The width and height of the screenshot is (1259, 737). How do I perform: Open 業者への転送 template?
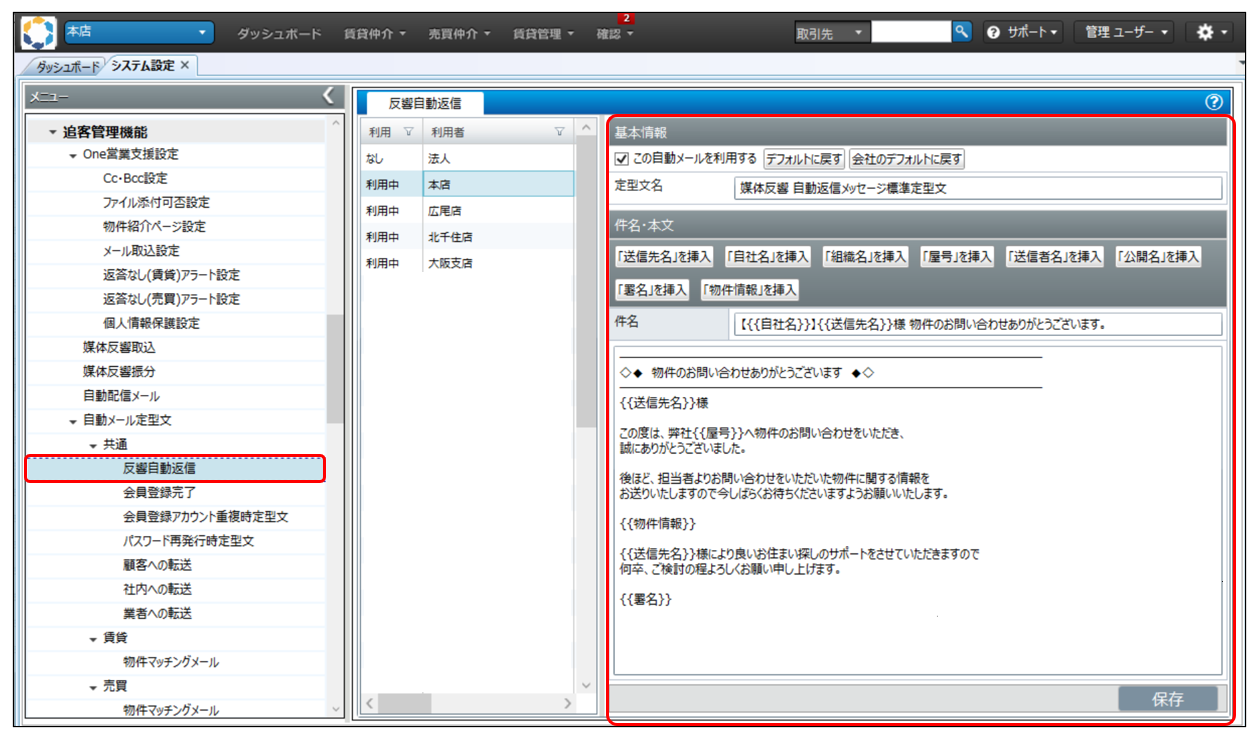click(157, 613)
